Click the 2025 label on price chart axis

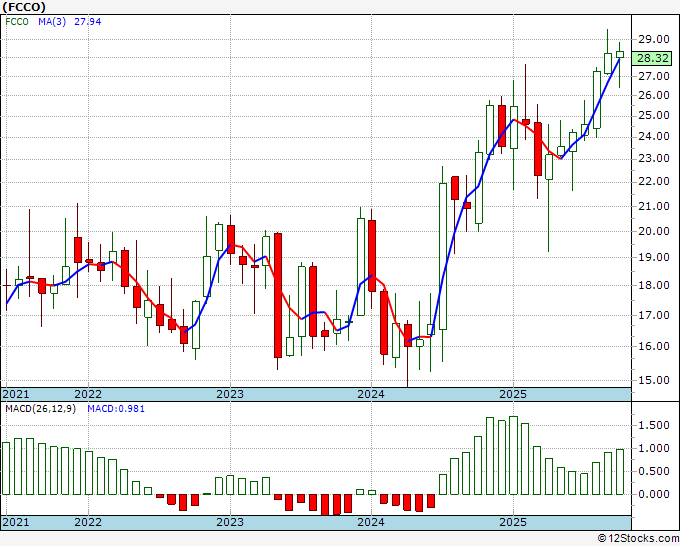tap(513, 394)
